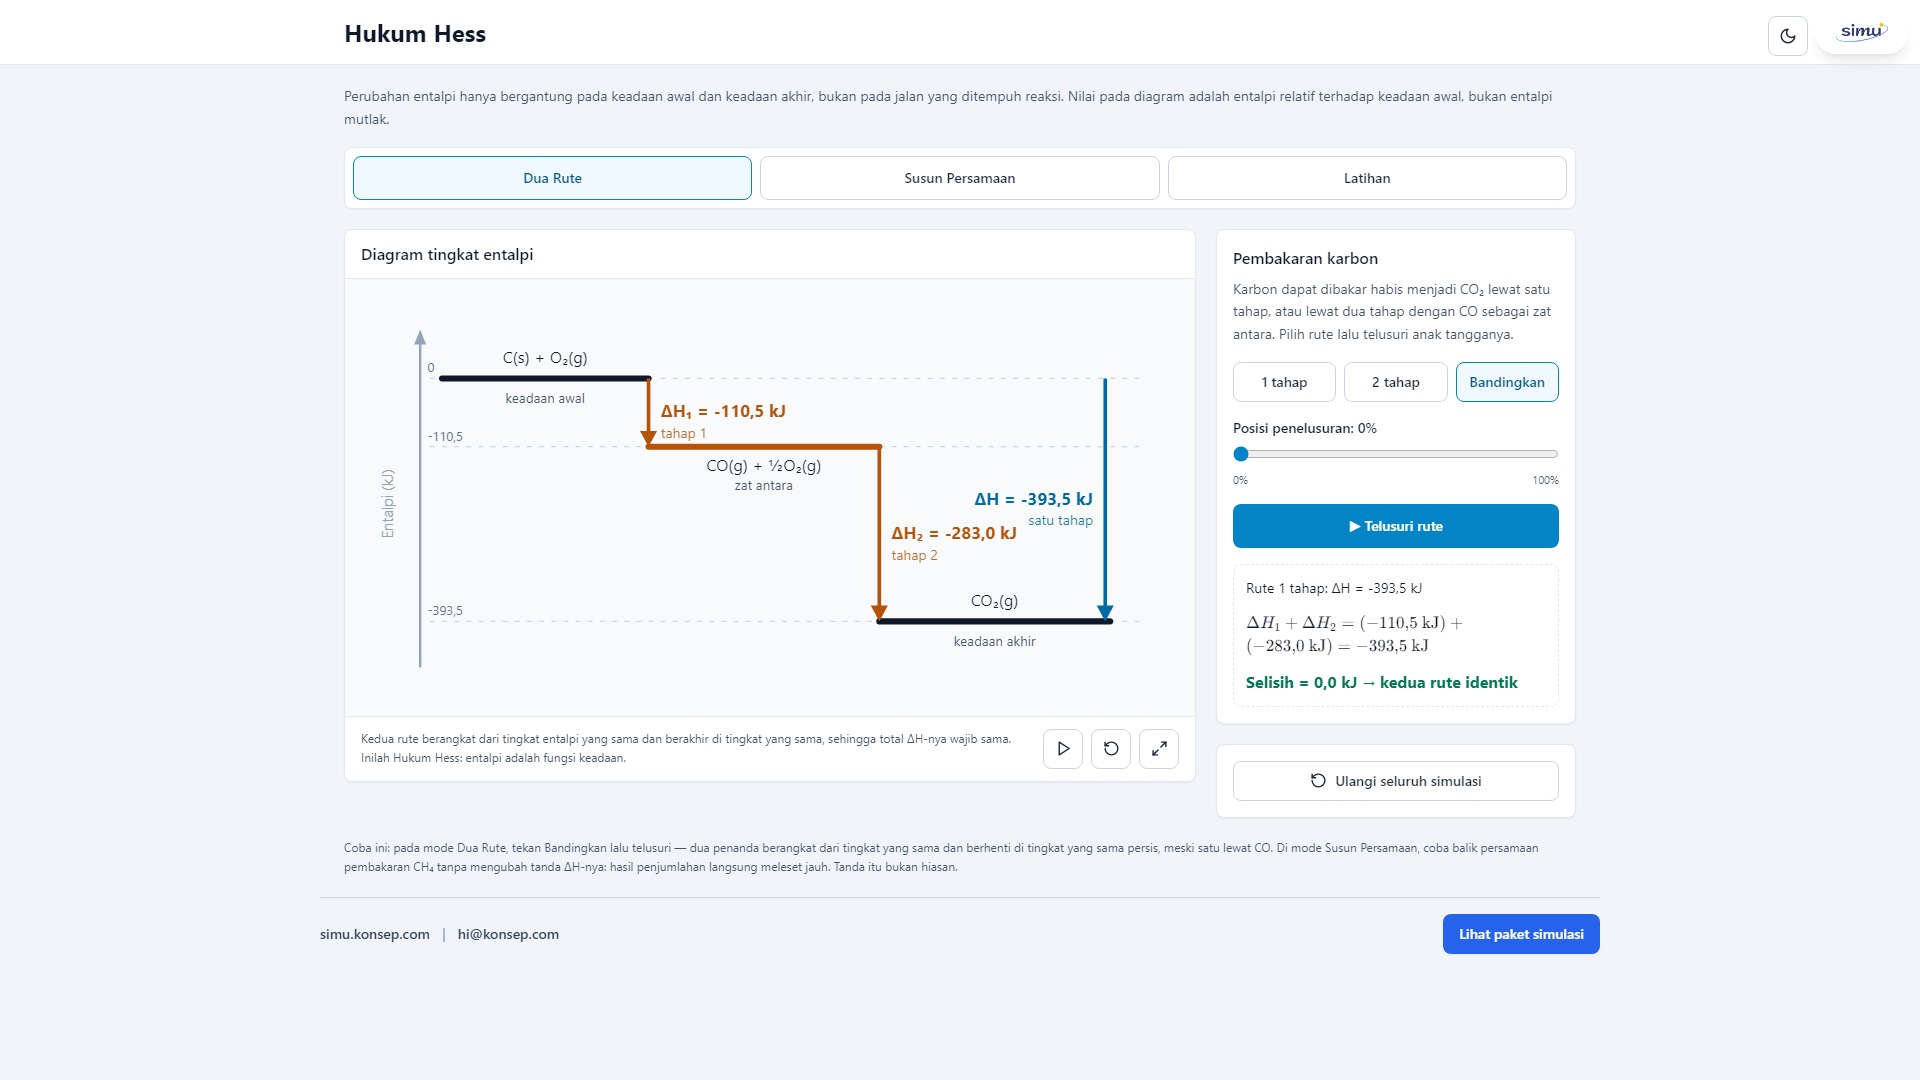Click the CO(g) zat antara level
1920x1080 pixels.
point(763,447)
